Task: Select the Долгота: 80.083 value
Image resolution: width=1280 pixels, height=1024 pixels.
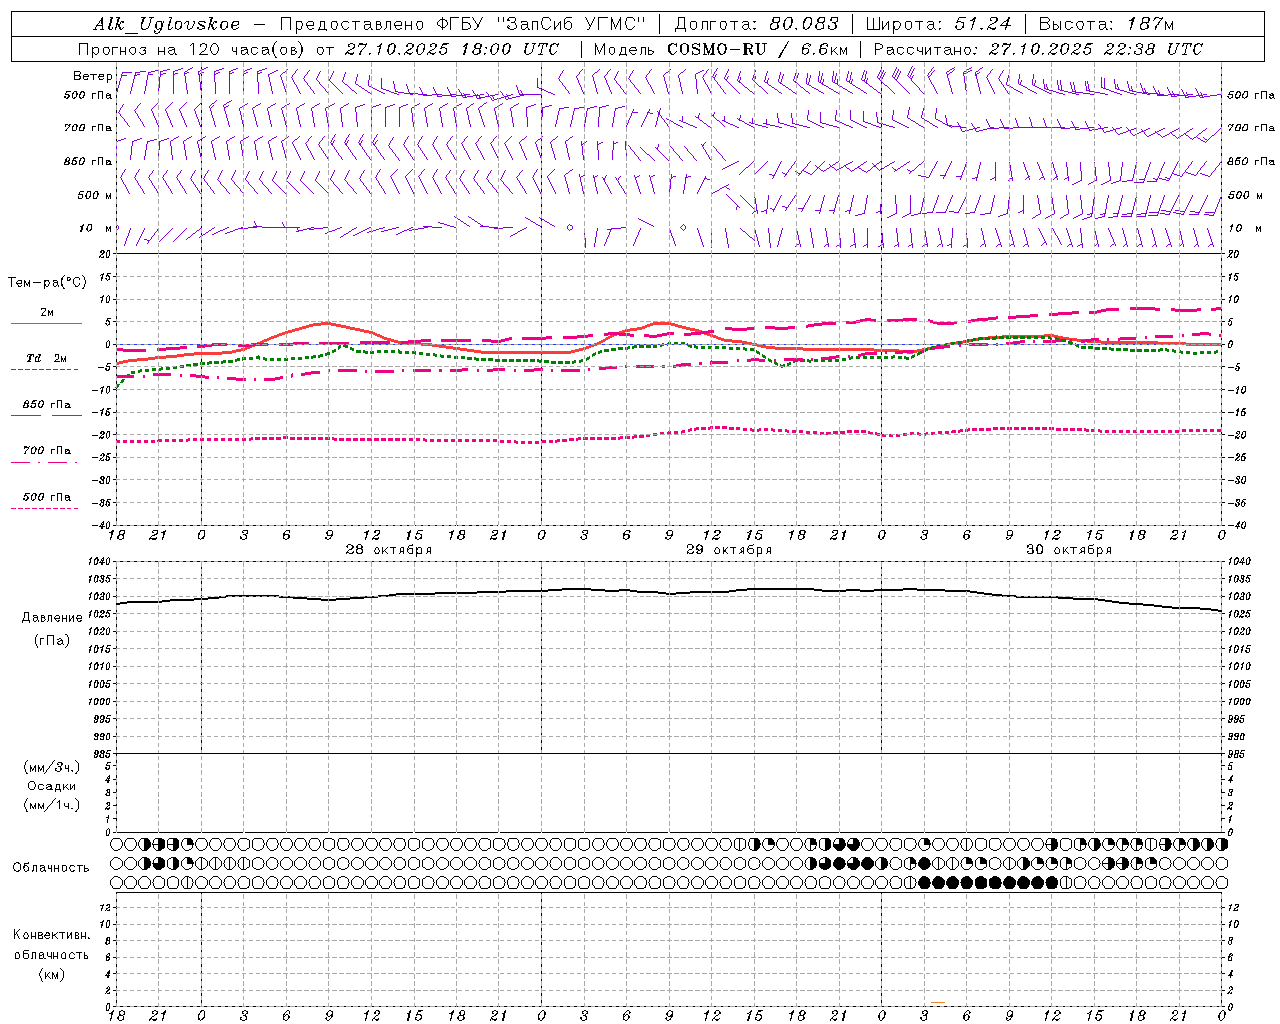Action: click(757, 24)
